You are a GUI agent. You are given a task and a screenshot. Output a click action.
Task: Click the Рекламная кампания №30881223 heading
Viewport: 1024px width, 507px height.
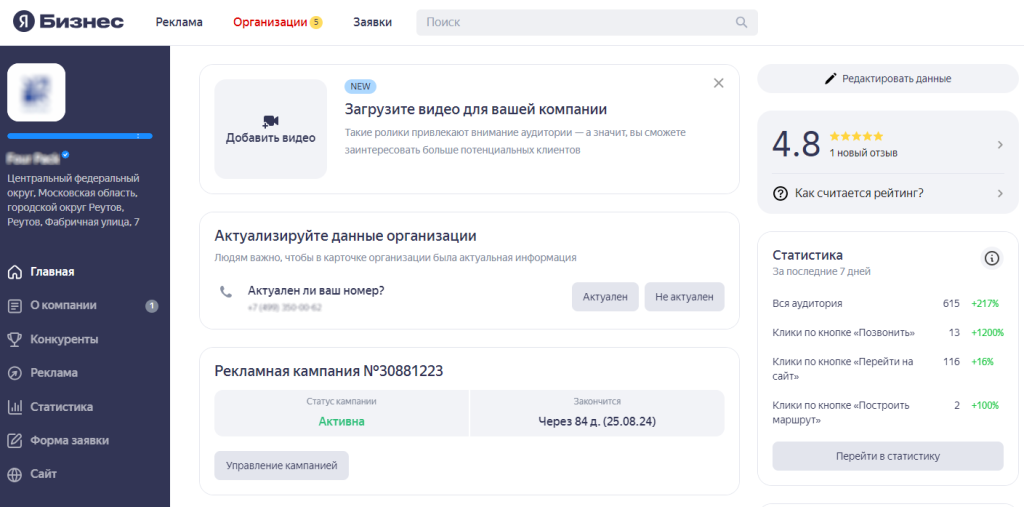coord(328,371)
